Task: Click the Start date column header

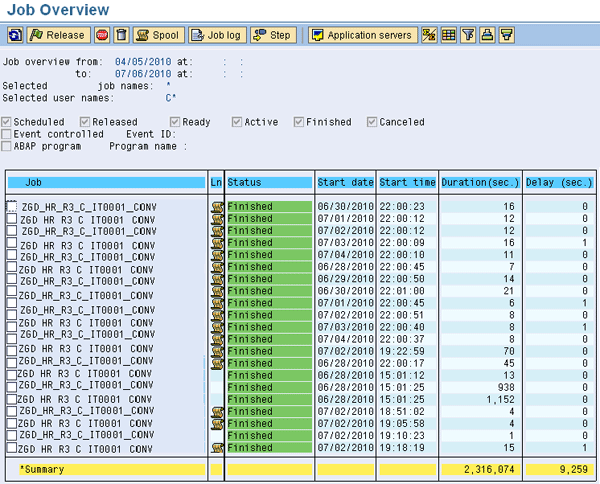Action: pyautogui.click(x=345, y=183)
